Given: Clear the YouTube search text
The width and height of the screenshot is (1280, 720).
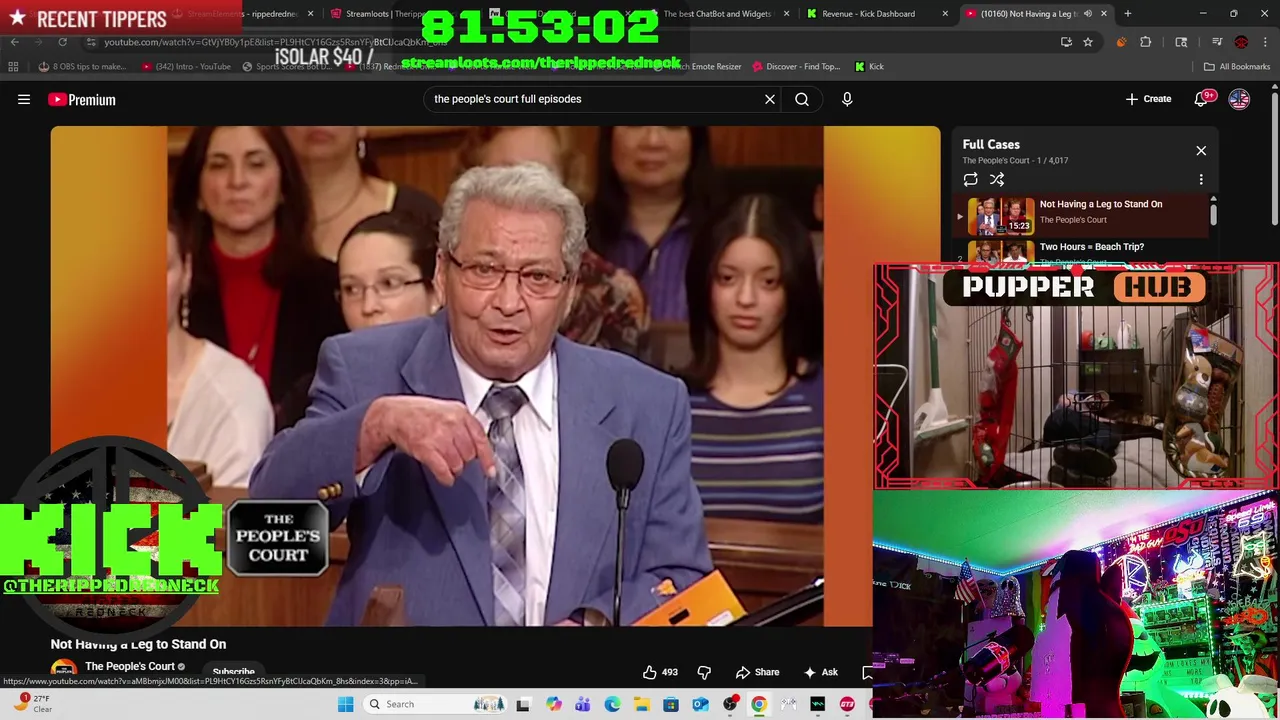Looking at the screenshot, I should (770, 99).
